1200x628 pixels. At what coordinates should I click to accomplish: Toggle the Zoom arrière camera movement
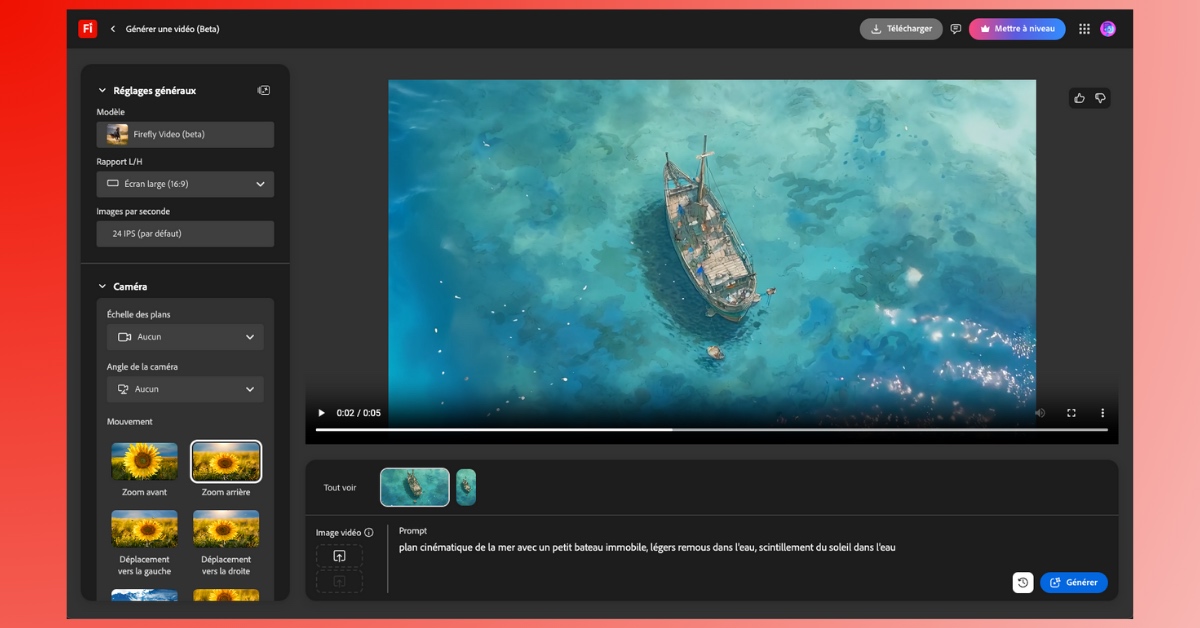226,462
